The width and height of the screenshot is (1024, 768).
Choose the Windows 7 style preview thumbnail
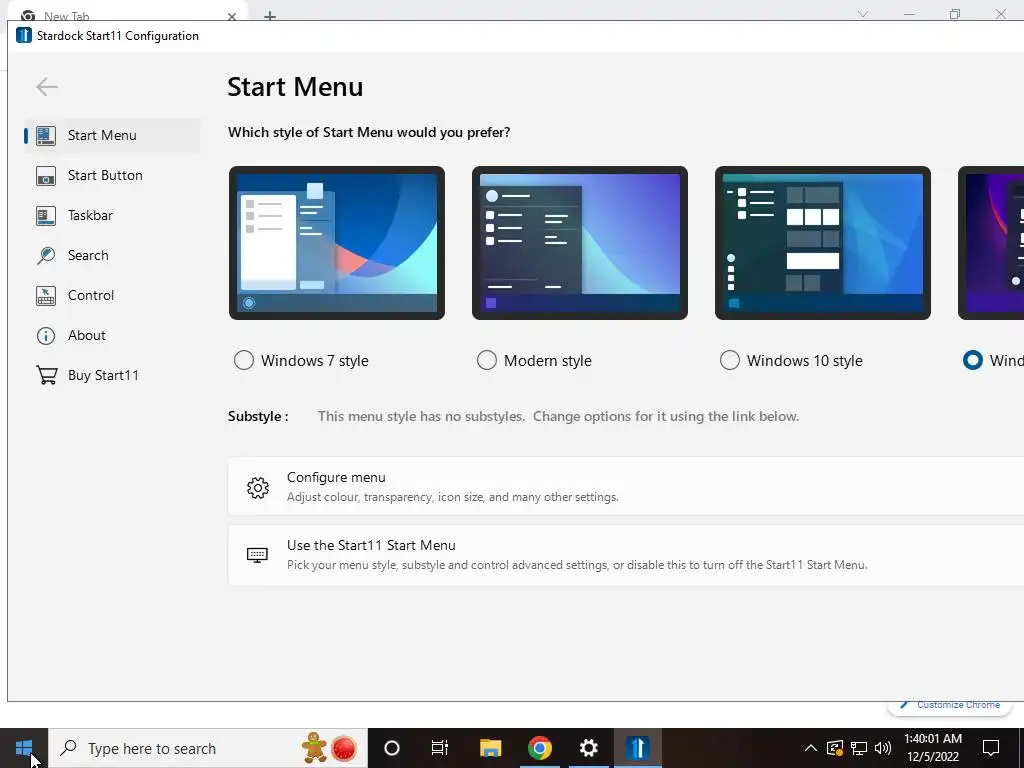click(x=337, y=243)
